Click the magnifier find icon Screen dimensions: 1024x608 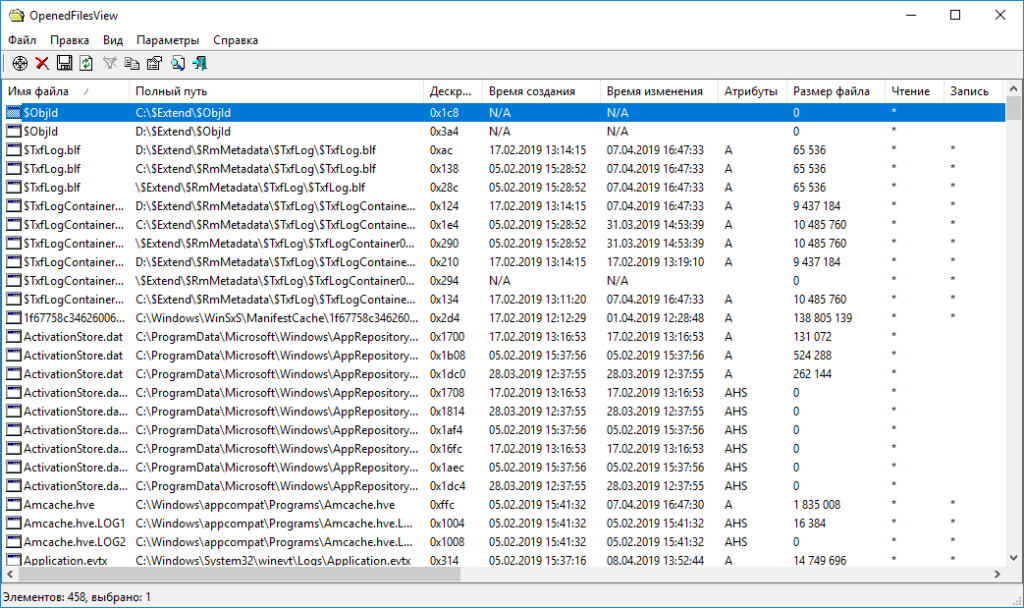pos(178,64)
